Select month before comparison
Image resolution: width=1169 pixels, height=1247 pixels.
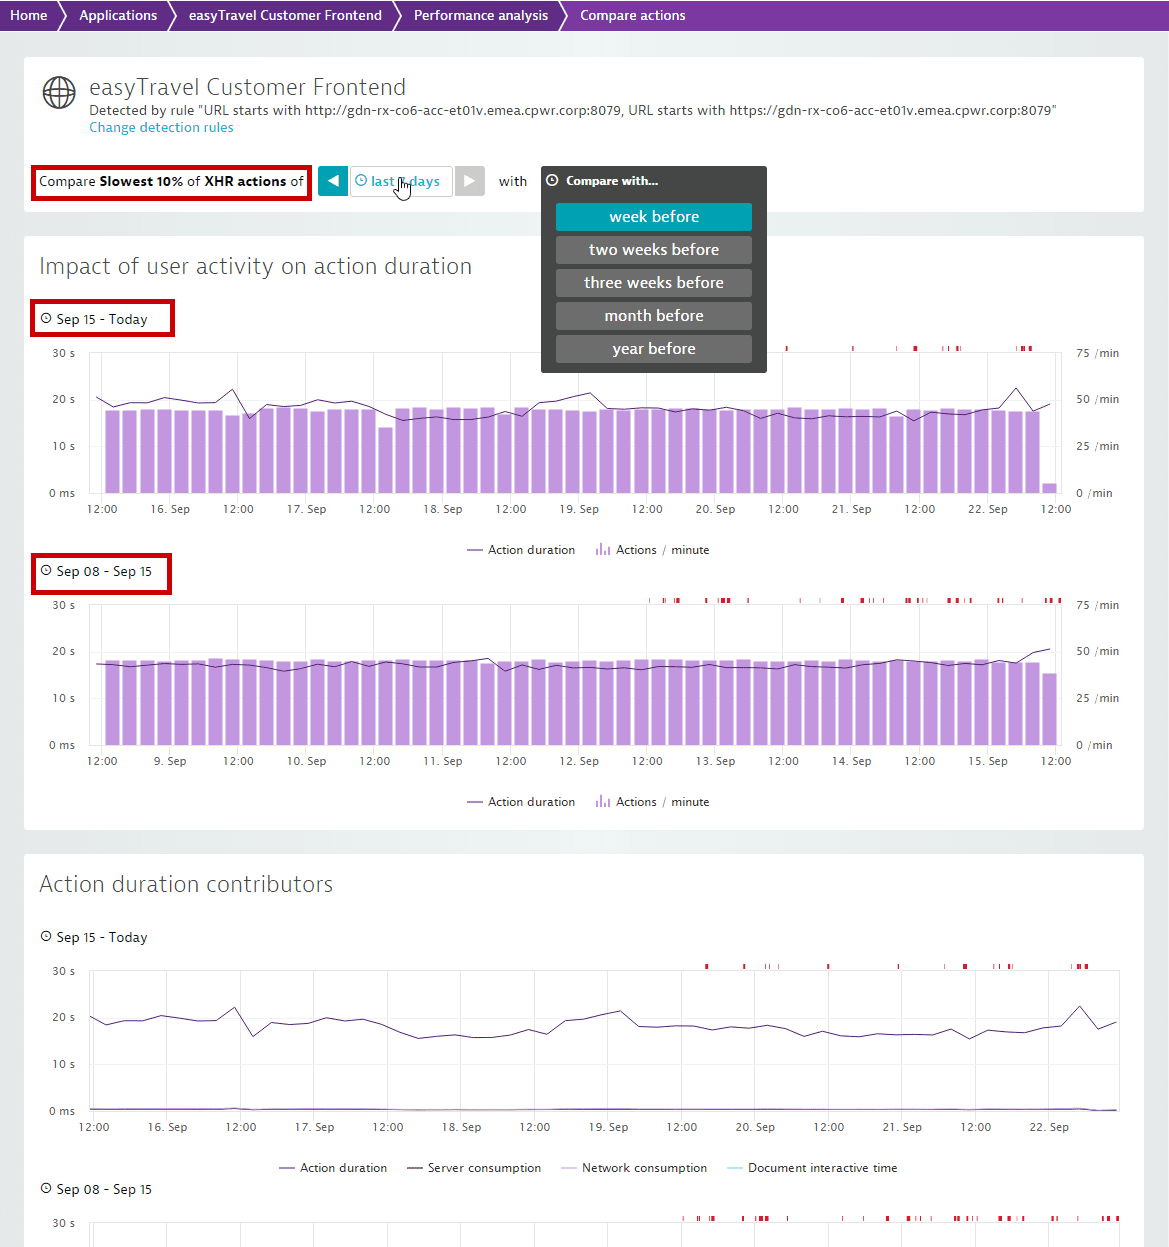click(x=654, y=316)
